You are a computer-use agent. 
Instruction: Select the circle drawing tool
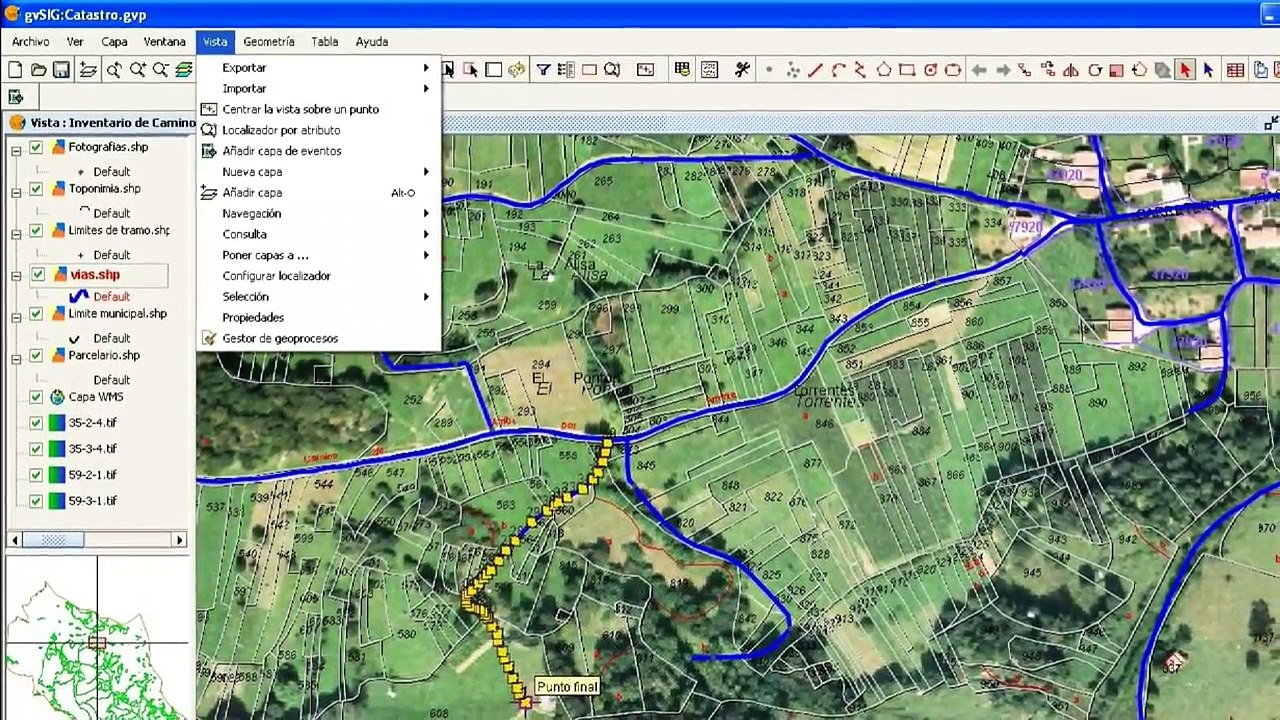(930, 70)
